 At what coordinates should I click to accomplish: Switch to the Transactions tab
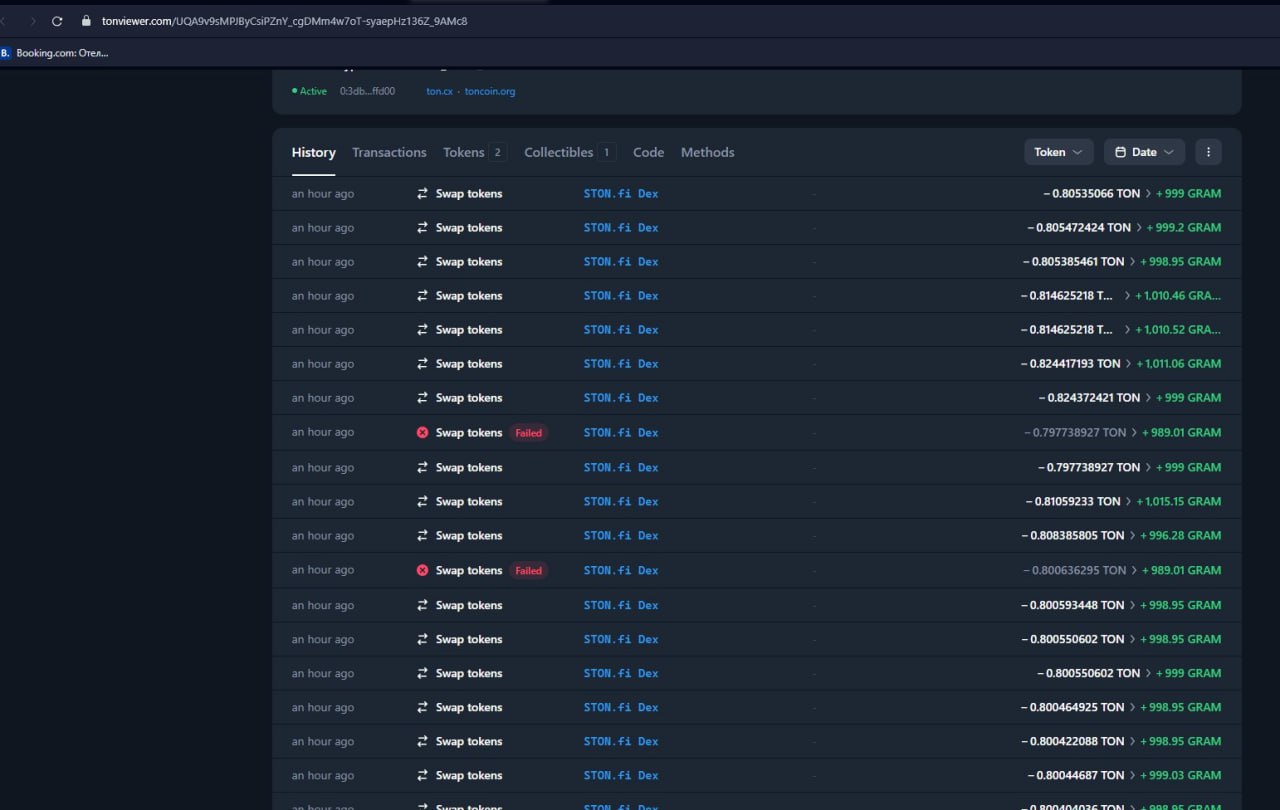click(x=389, y=153)
